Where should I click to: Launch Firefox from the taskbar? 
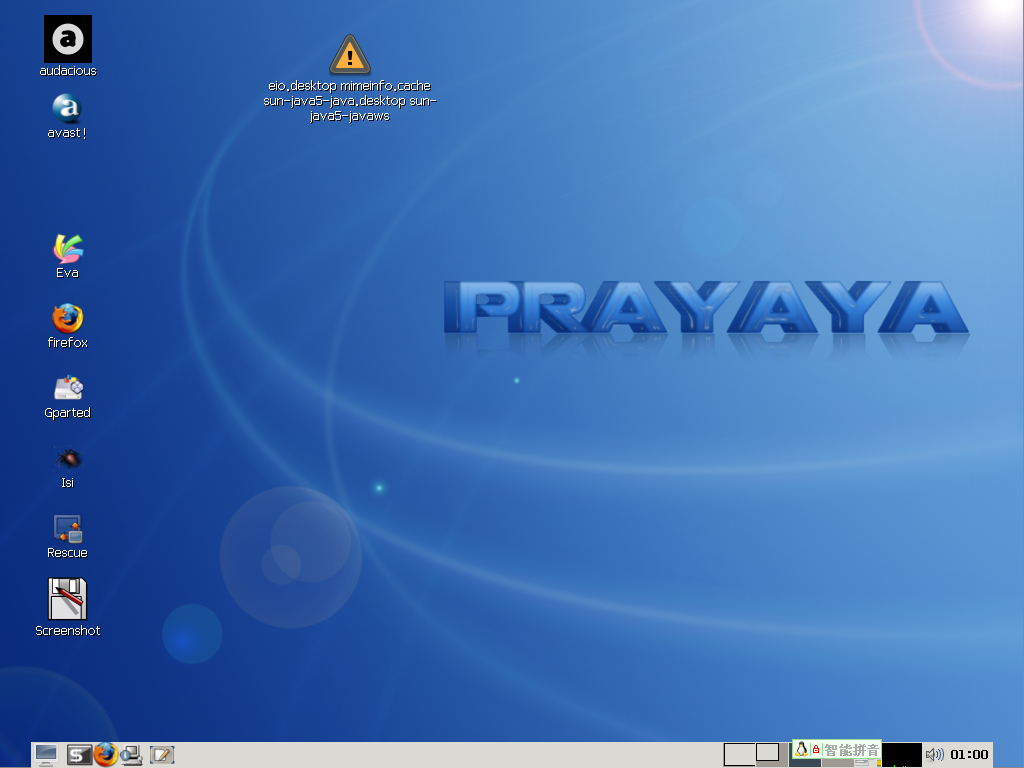[x=106, y=754]
